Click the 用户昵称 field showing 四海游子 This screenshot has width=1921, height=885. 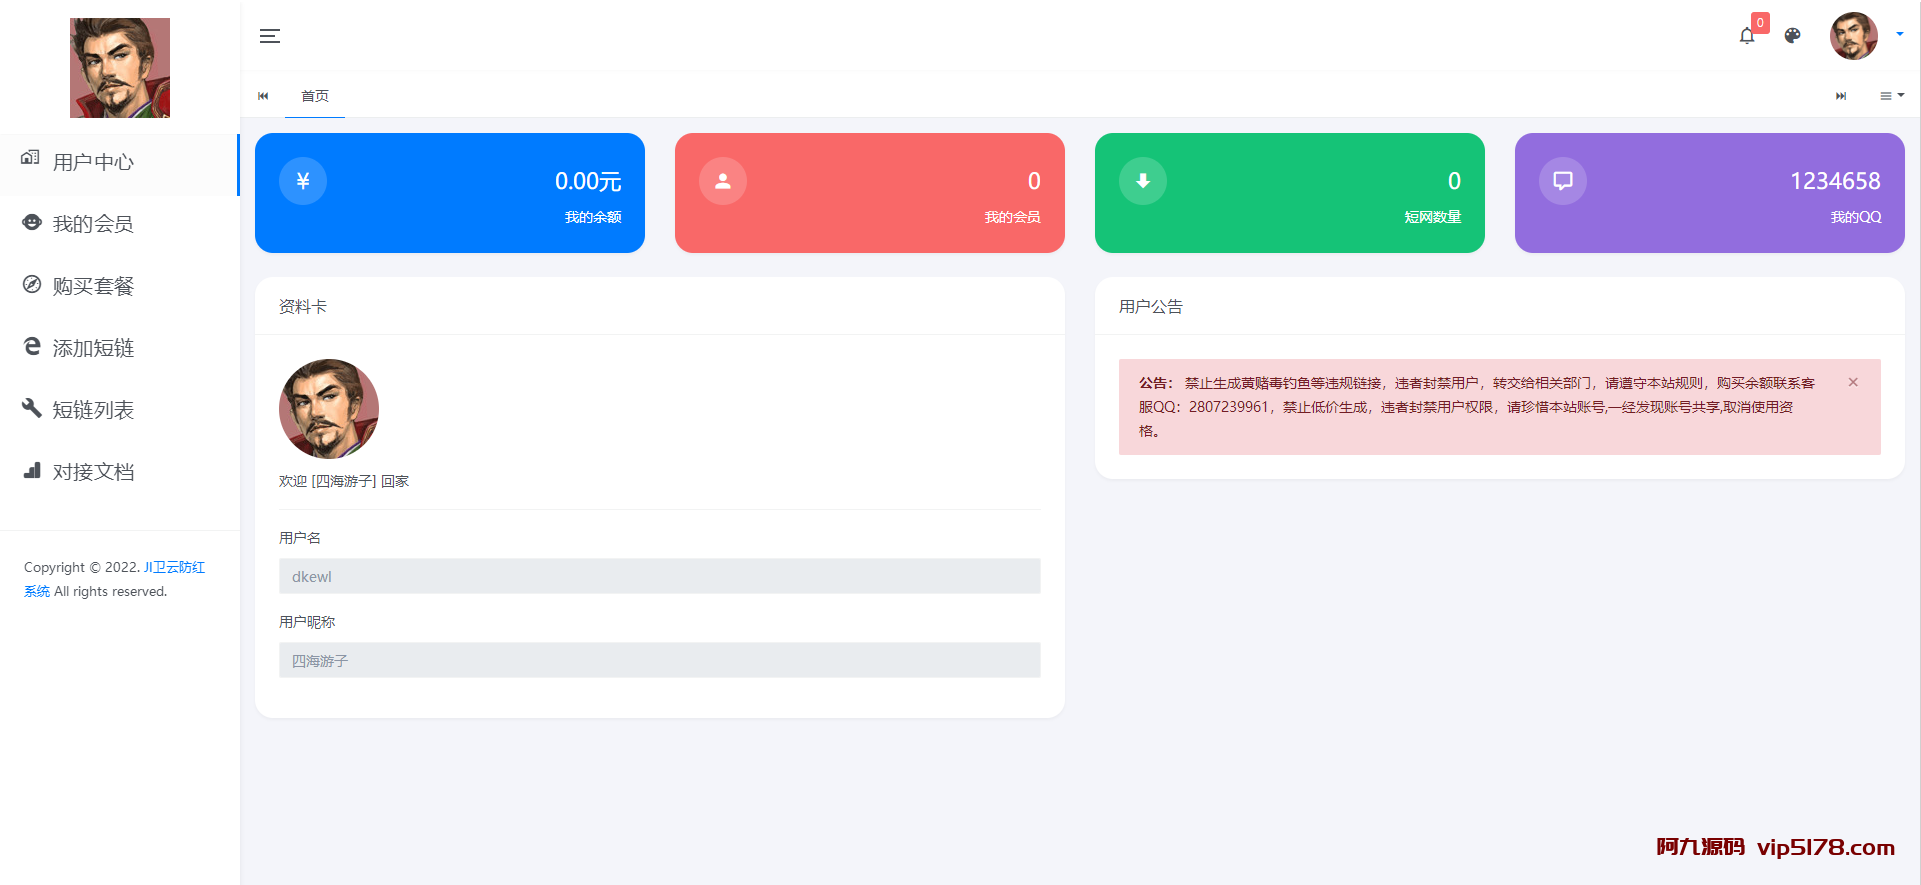tap(660, 660)
